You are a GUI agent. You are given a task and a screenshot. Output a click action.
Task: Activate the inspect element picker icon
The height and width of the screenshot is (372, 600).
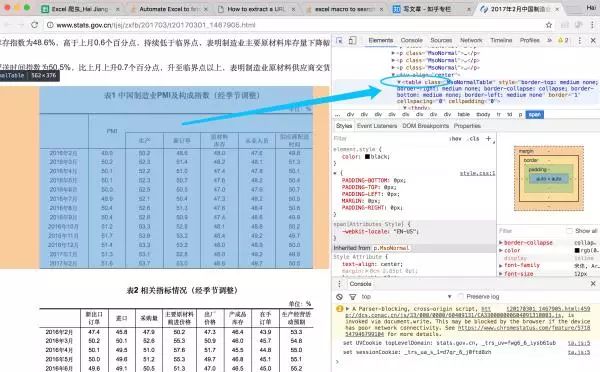point(339,40)
